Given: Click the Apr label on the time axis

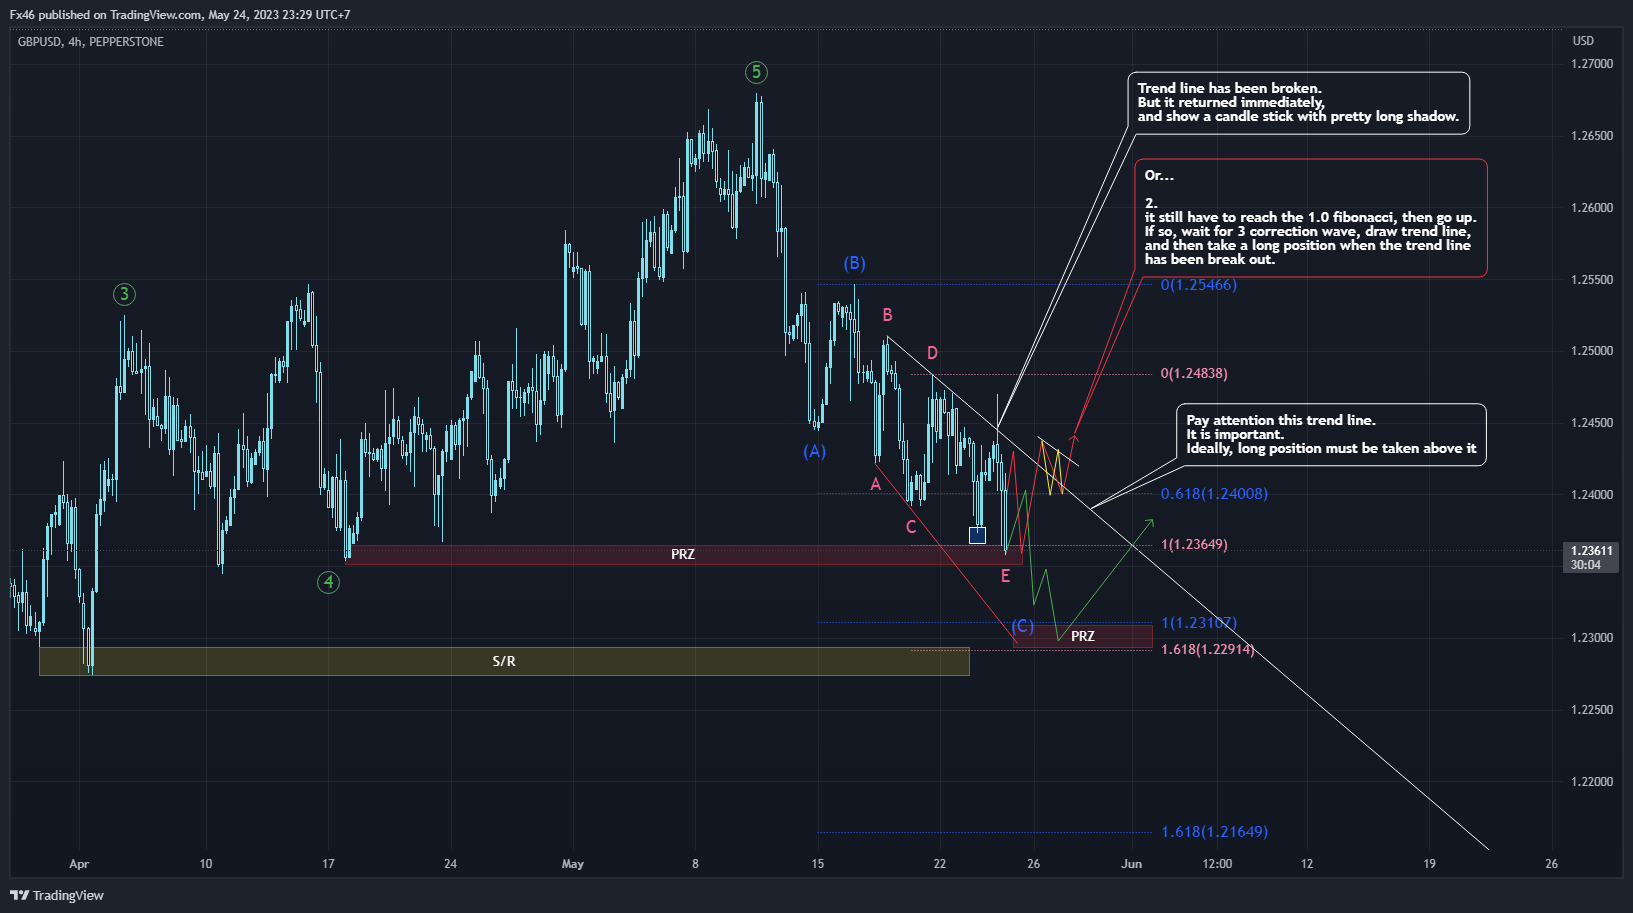Looking at the screenshot, I should (x=79, y=864).
